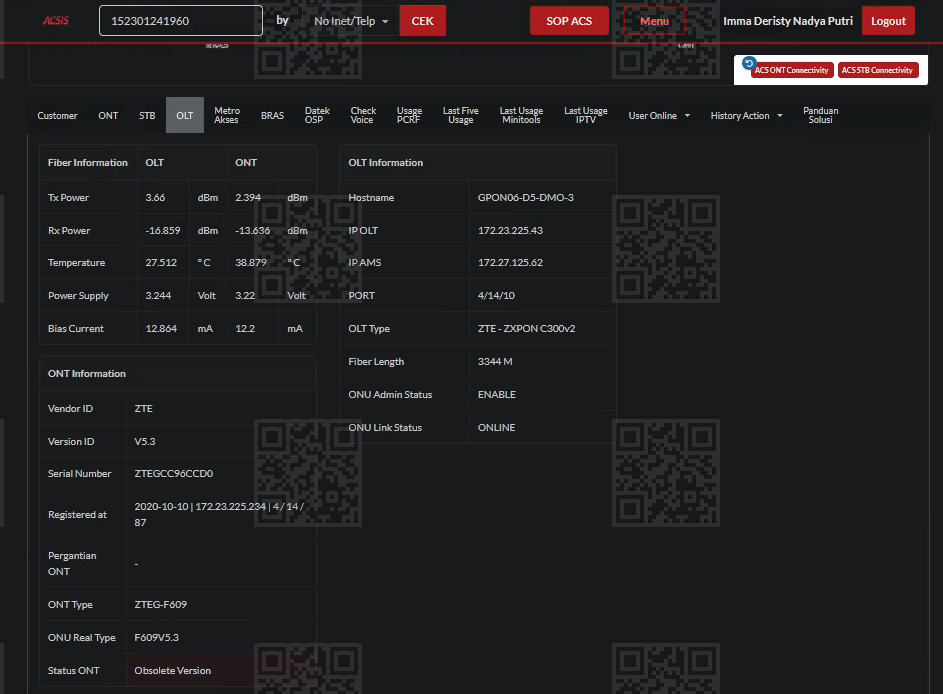Viewport: 943px width, 694px height.
Task: View the Datek OSP tab
Action: 317,116
